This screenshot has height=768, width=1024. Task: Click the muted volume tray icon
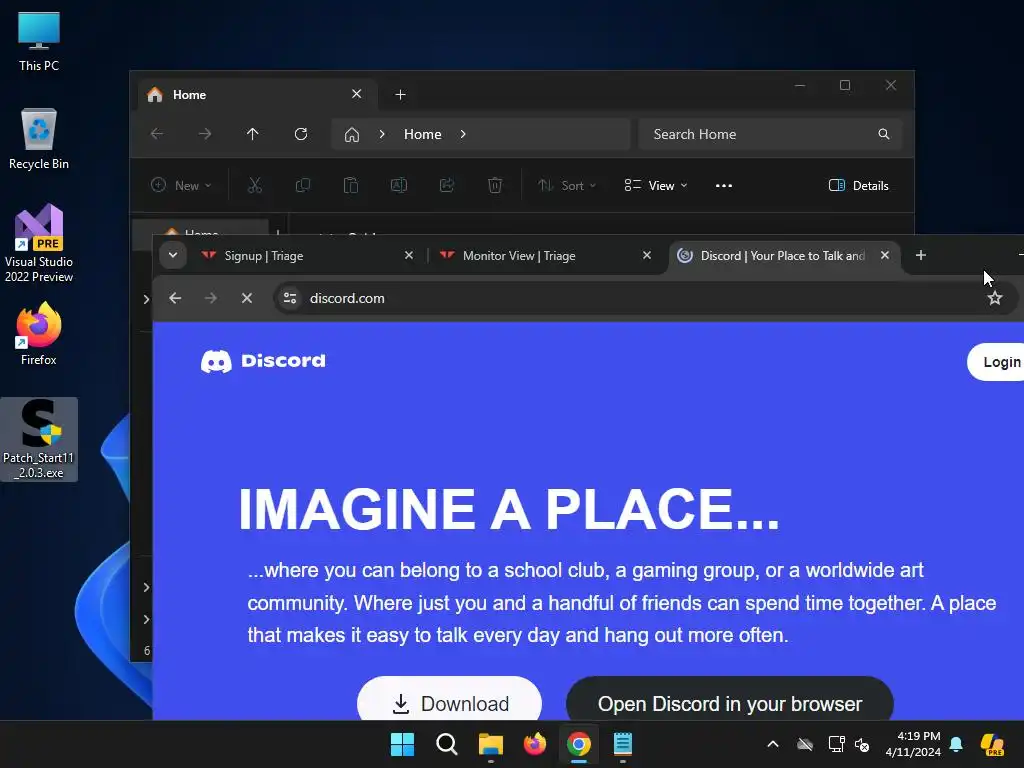point(862,744)
